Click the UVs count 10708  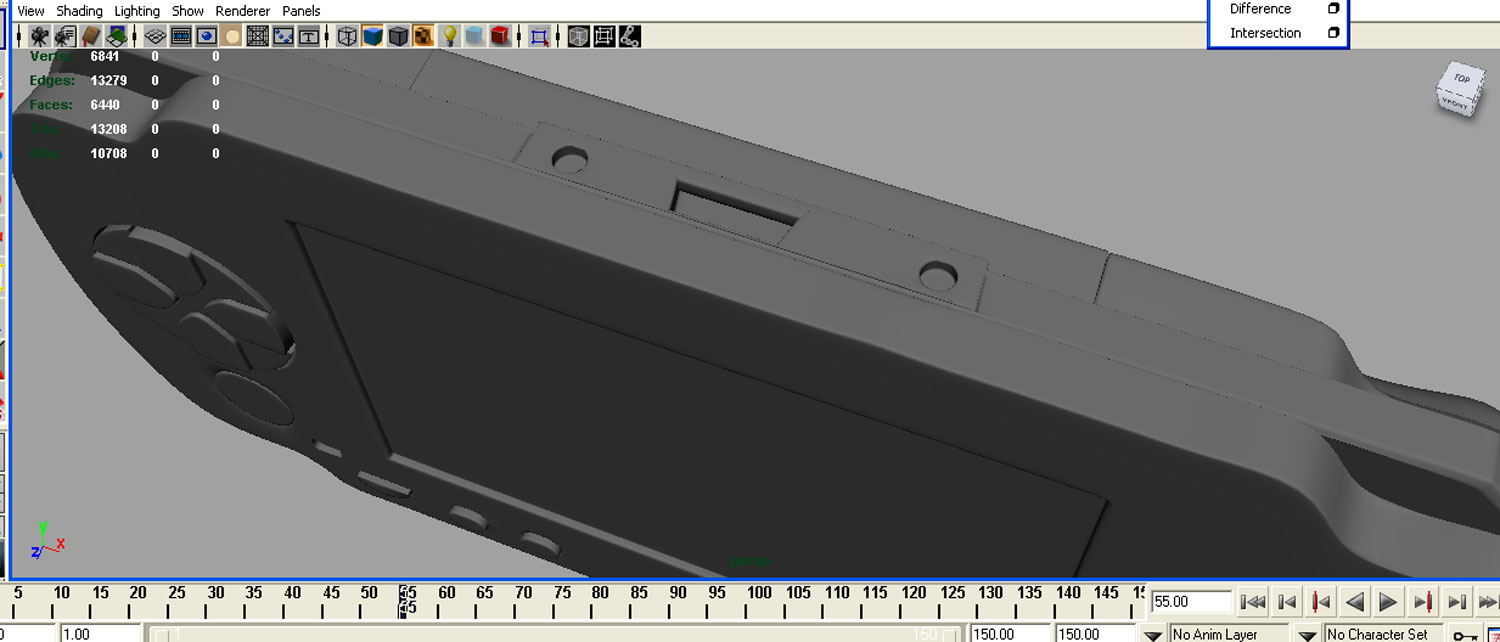click(109, 153)
